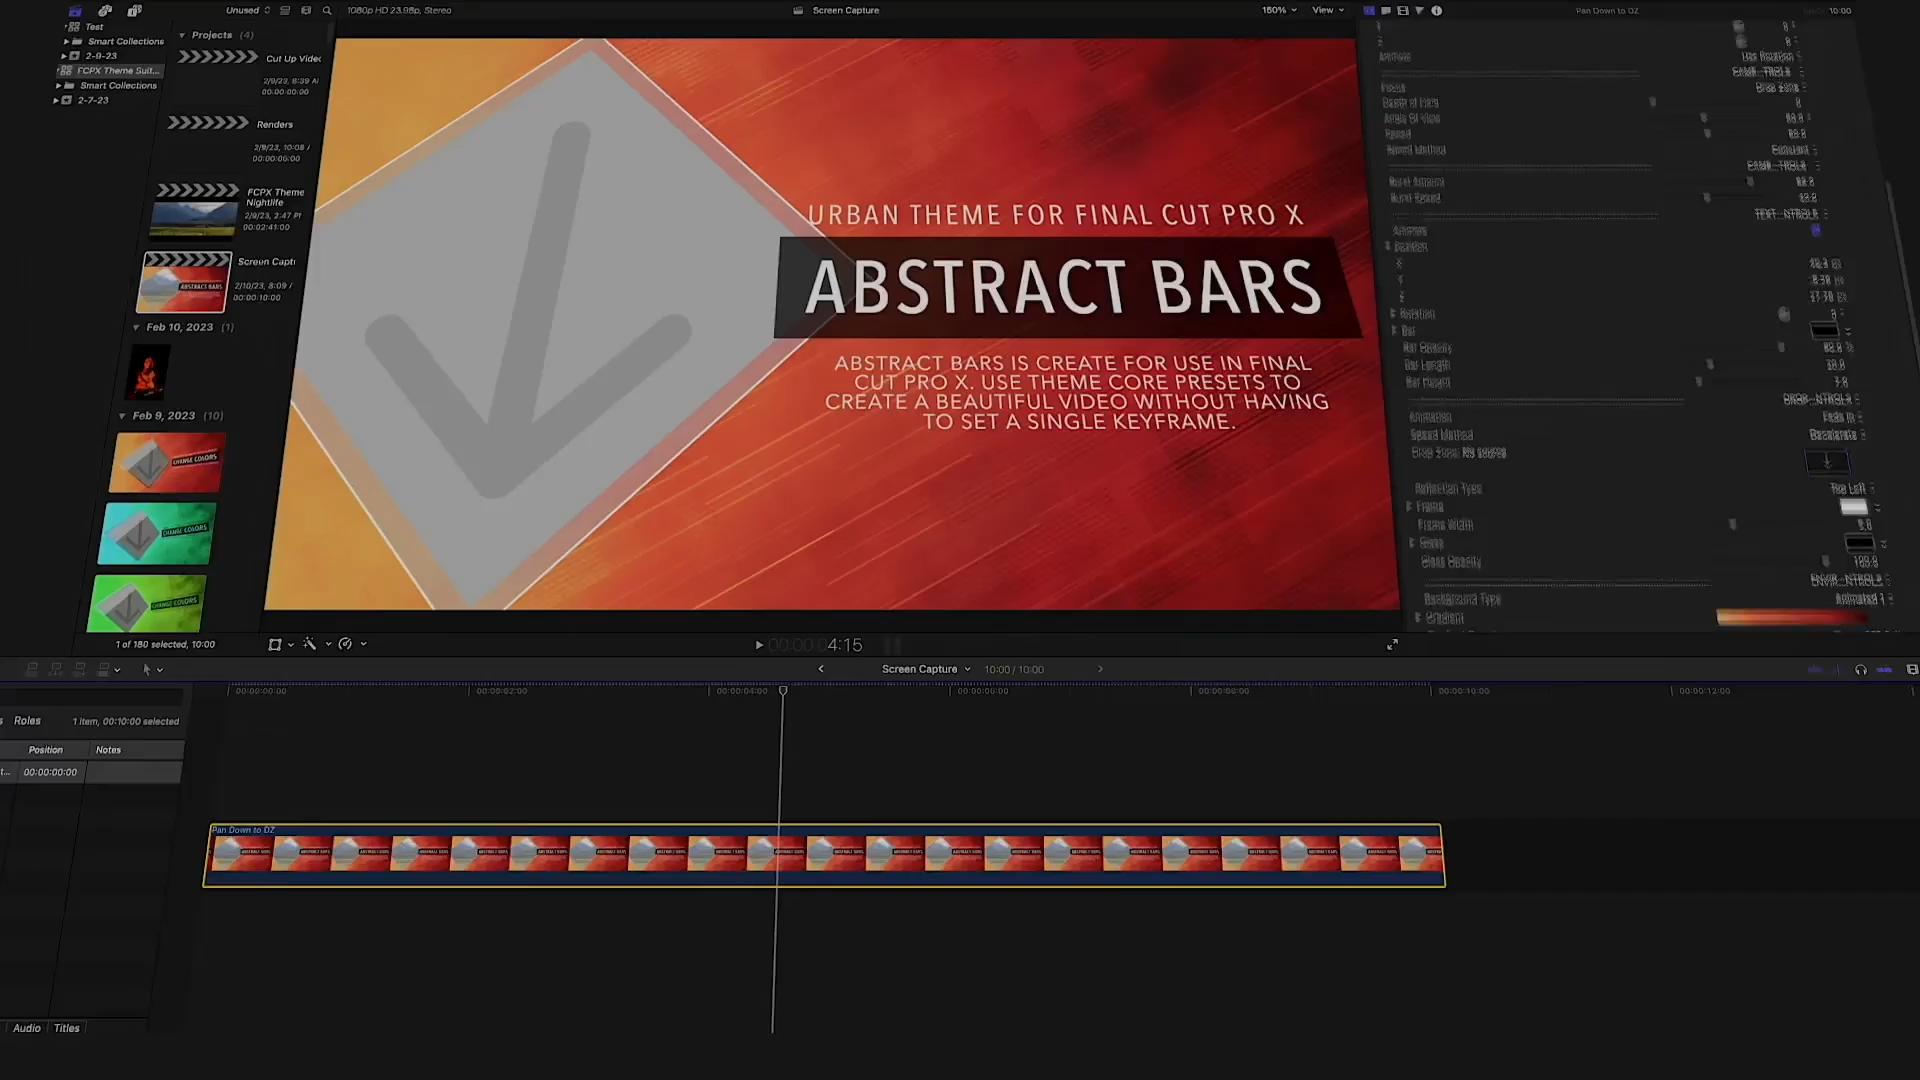Screen dimensions: 1920x1080
Task: Select the teal Change Colors clip thumbnail
Action: [x=157, y=534]
